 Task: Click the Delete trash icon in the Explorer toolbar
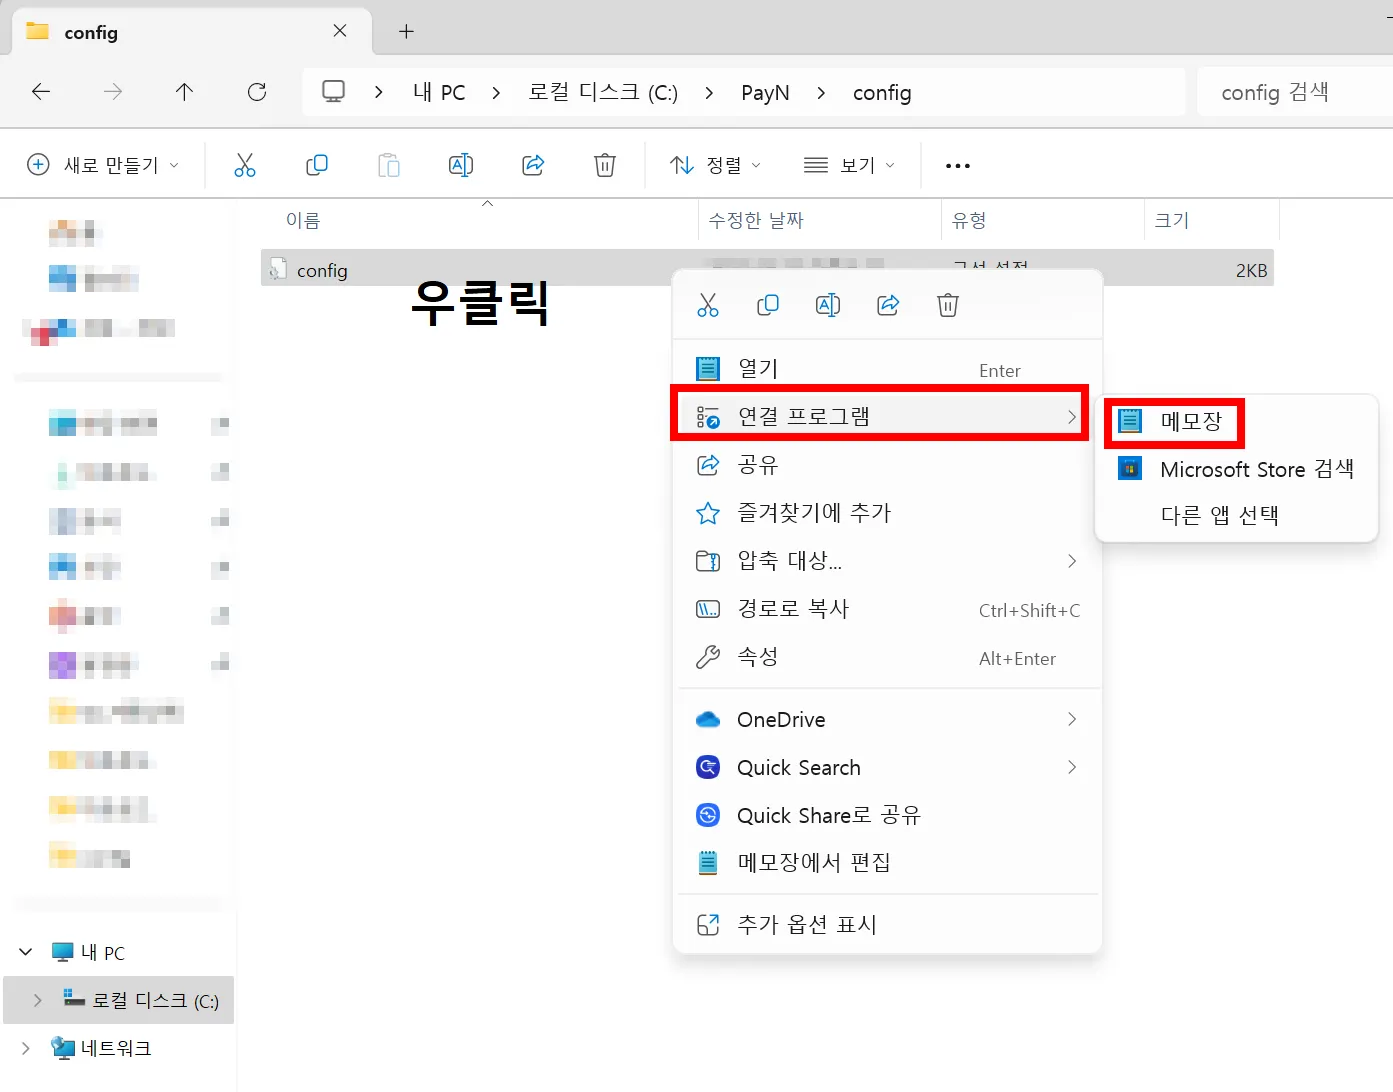(x=605, y=165)
